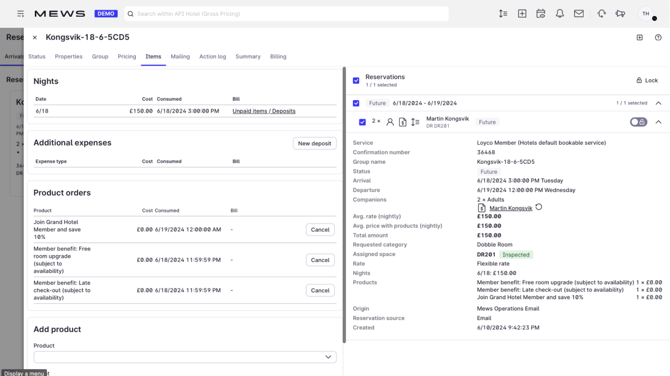Click the search field in the top bar
This screenshot has width=670, height=376.
click(x=286, y=14)
